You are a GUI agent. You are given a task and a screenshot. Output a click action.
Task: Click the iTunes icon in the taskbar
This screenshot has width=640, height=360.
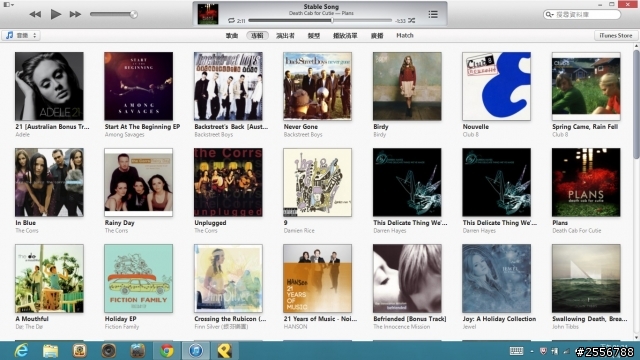pyautogui.click(x=196, y=351)
